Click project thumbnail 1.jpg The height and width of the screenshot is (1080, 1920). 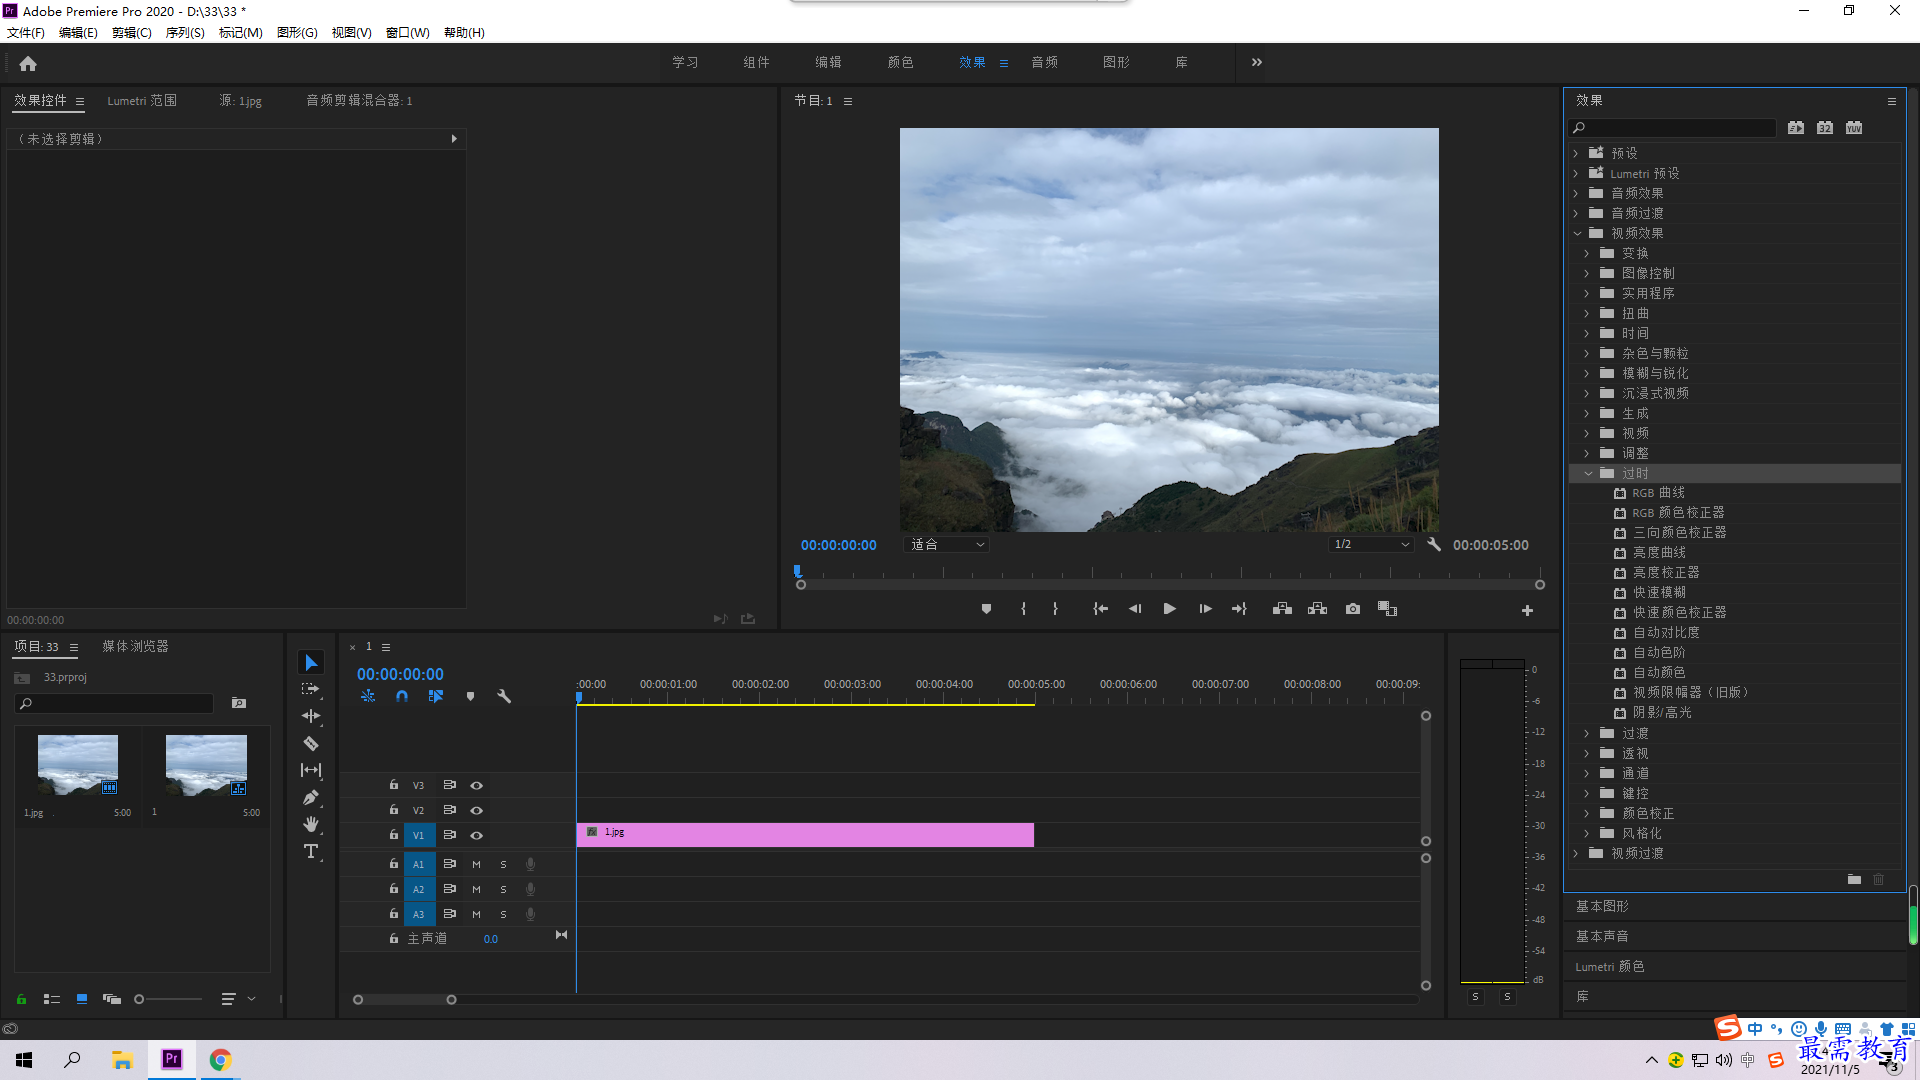[78, 765]
